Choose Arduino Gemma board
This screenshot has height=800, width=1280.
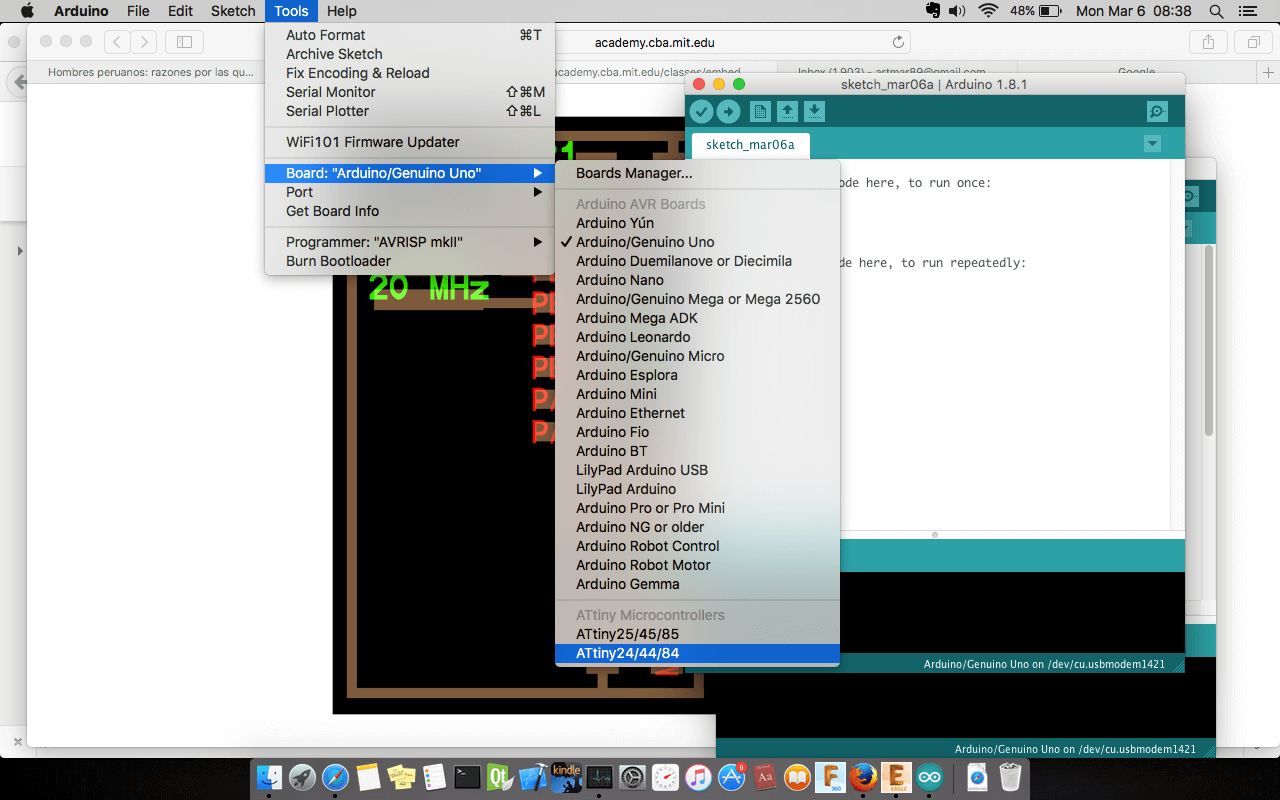[x=697, y=584]
